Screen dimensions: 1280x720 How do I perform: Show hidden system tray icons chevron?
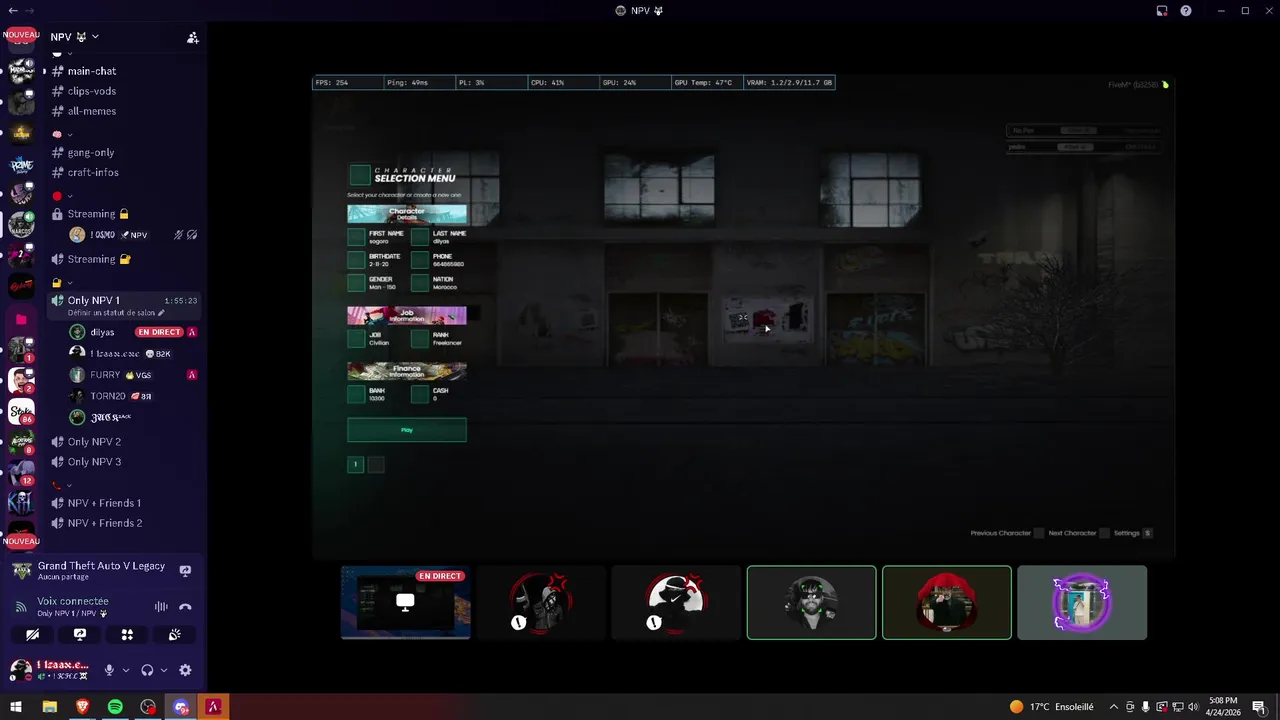(1114, 707)
